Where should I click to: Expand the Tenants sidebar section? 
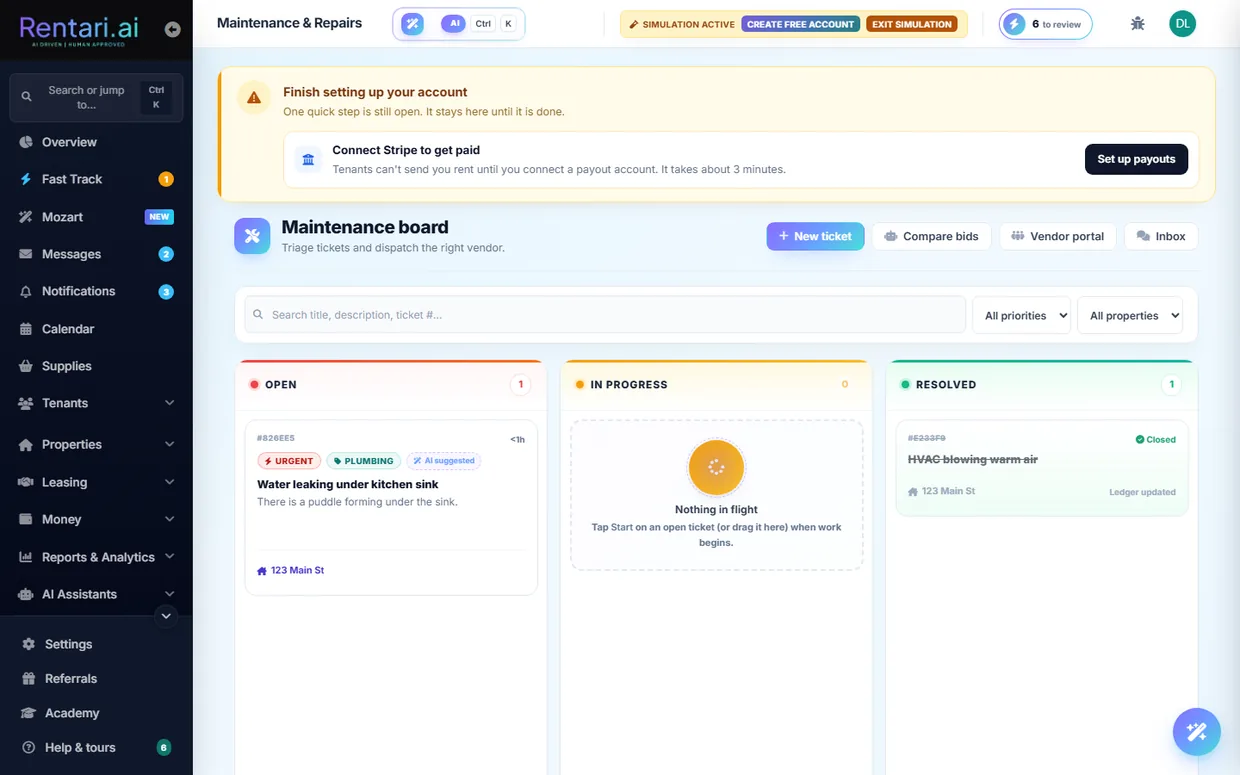pos(96,403)
